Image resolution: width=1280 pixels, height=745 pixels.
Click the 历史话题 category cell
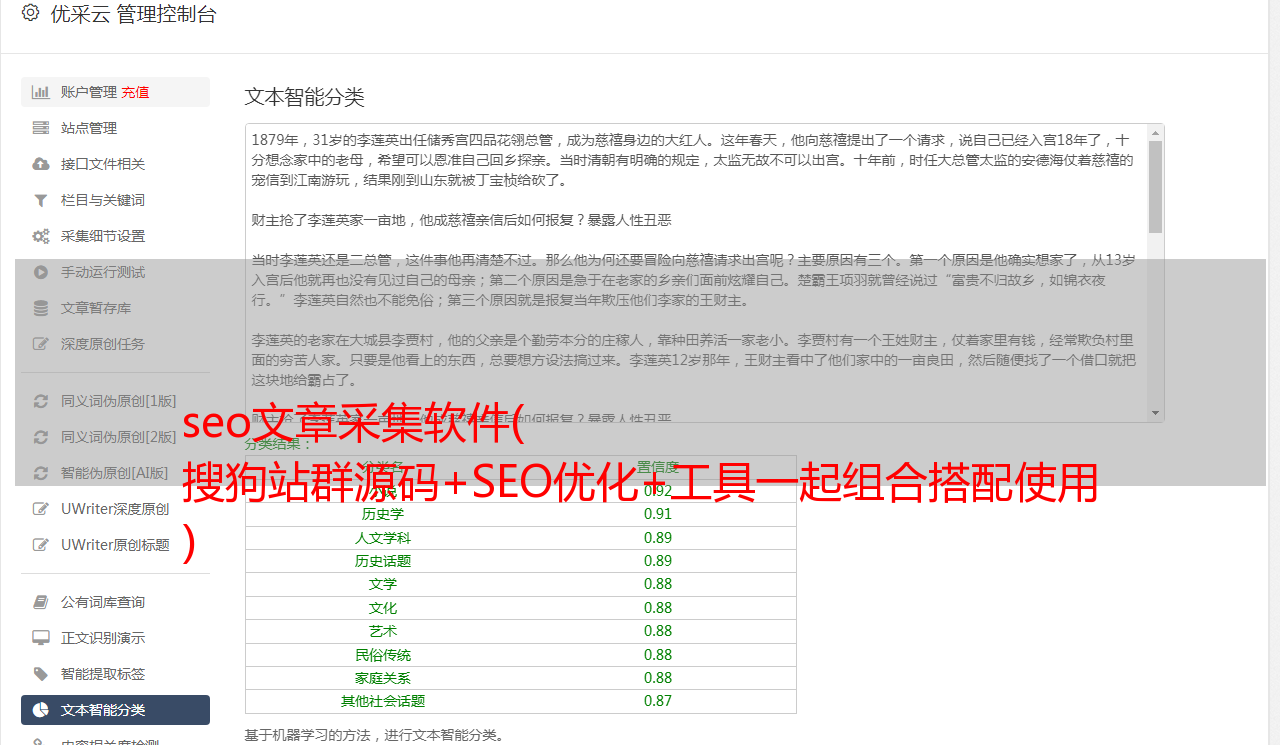point(383,561)
